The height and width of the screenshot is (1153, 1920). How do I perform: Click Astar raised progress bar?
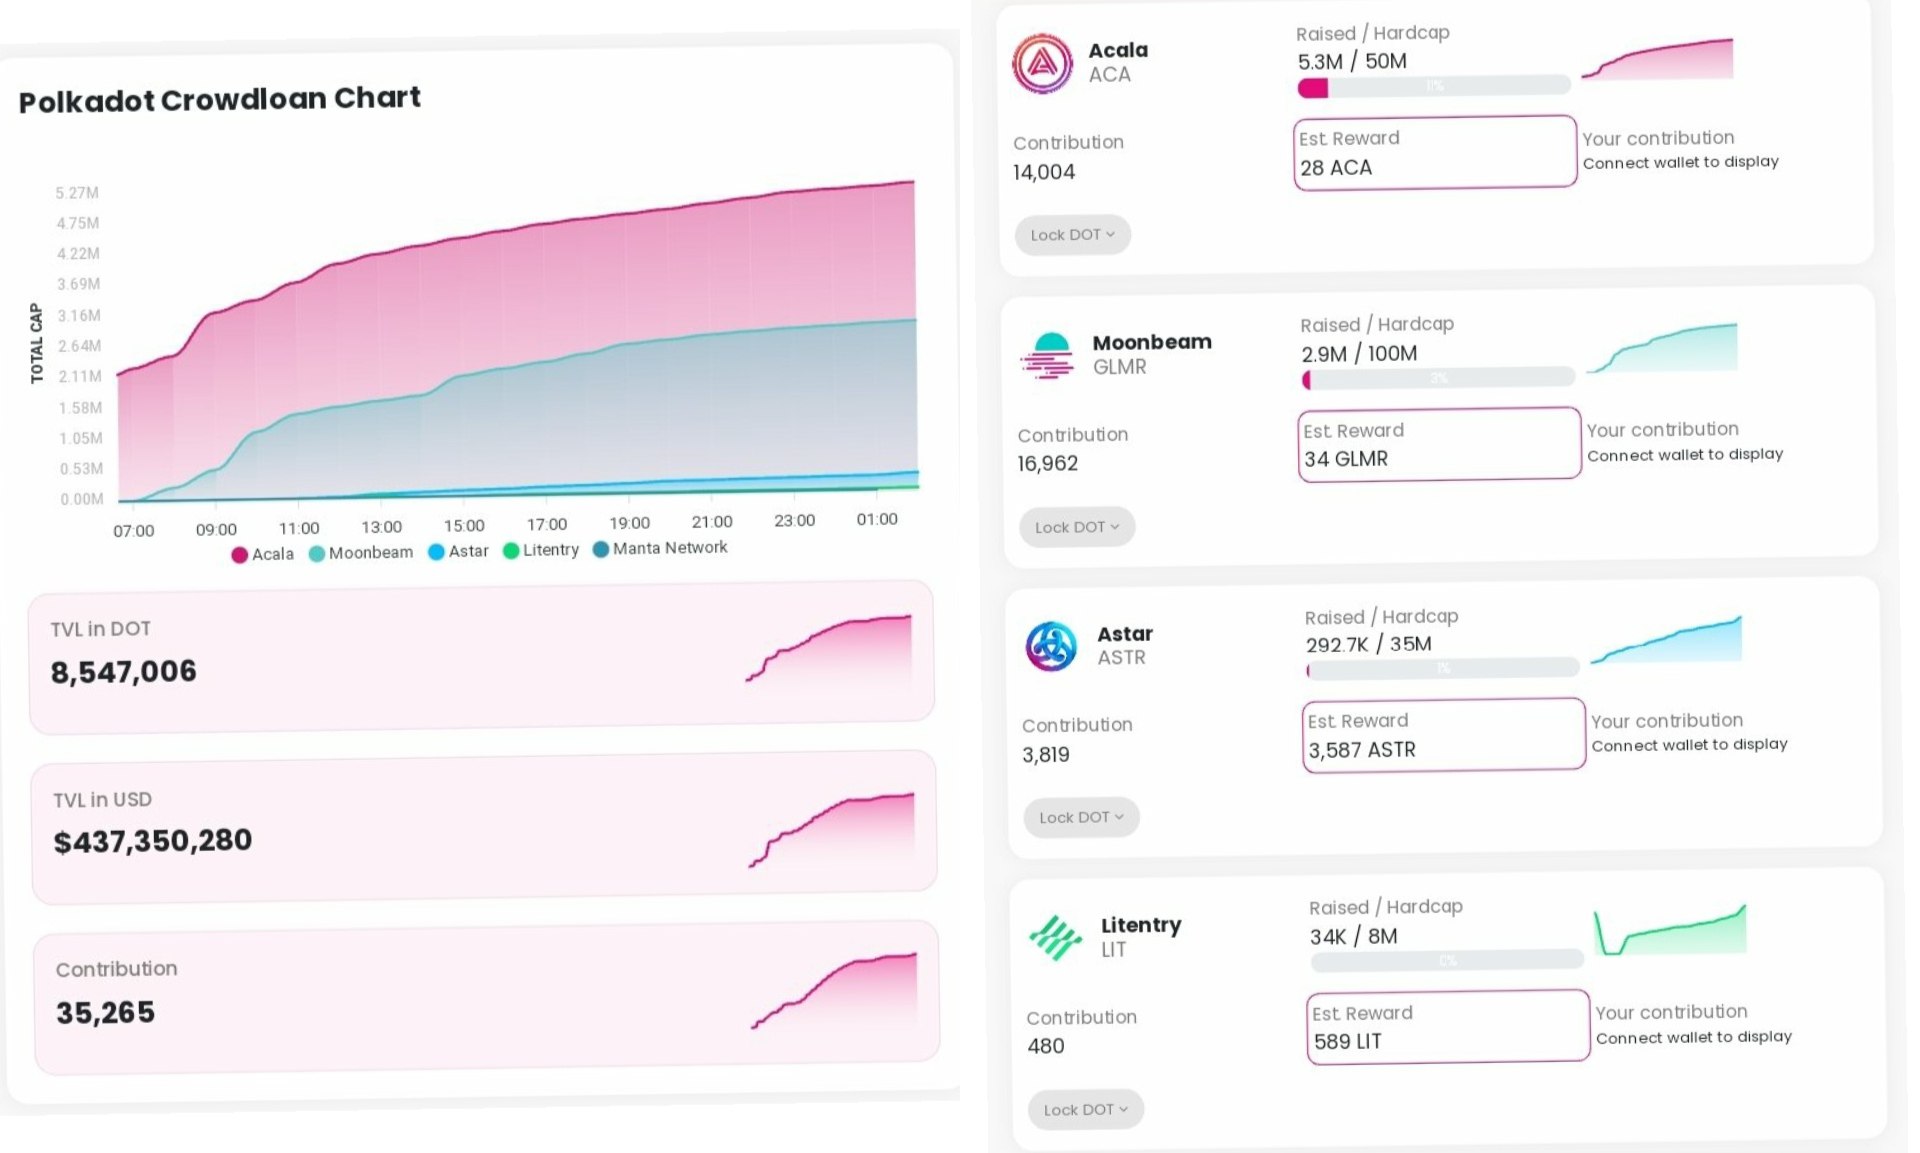1443,669
